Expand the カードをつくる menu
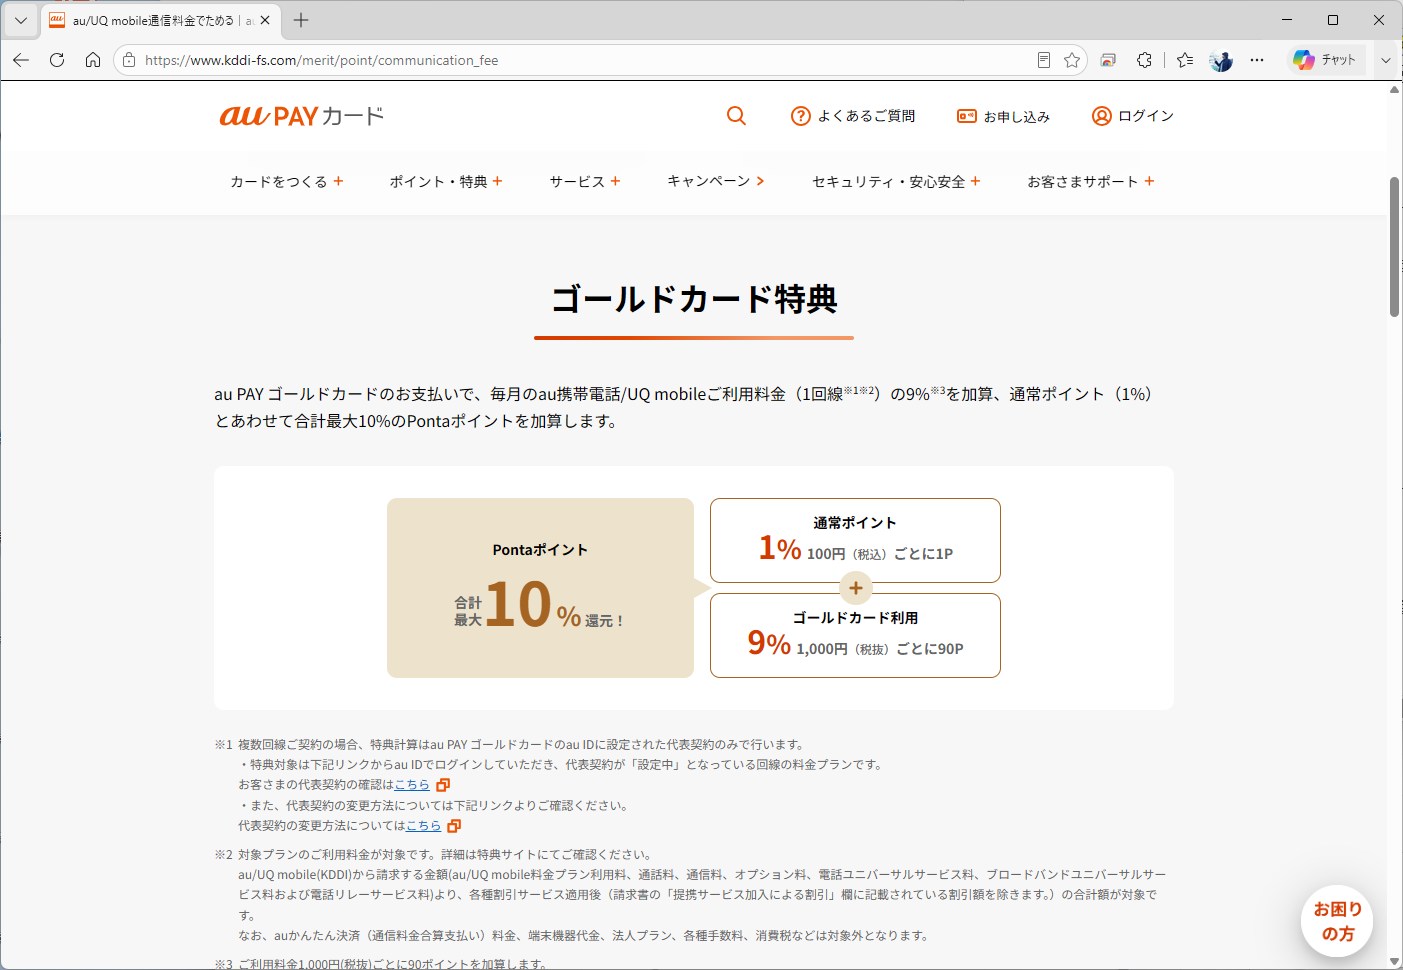Viewport: 1403px width, 970px height. click(x=287, y=181)
